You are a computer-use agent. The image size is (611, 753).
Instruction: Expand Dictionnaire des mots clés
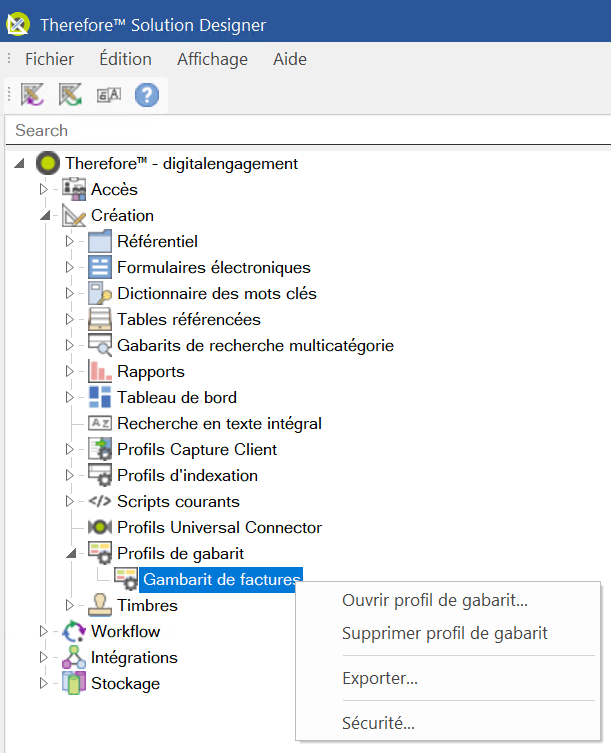coord(70,293)
